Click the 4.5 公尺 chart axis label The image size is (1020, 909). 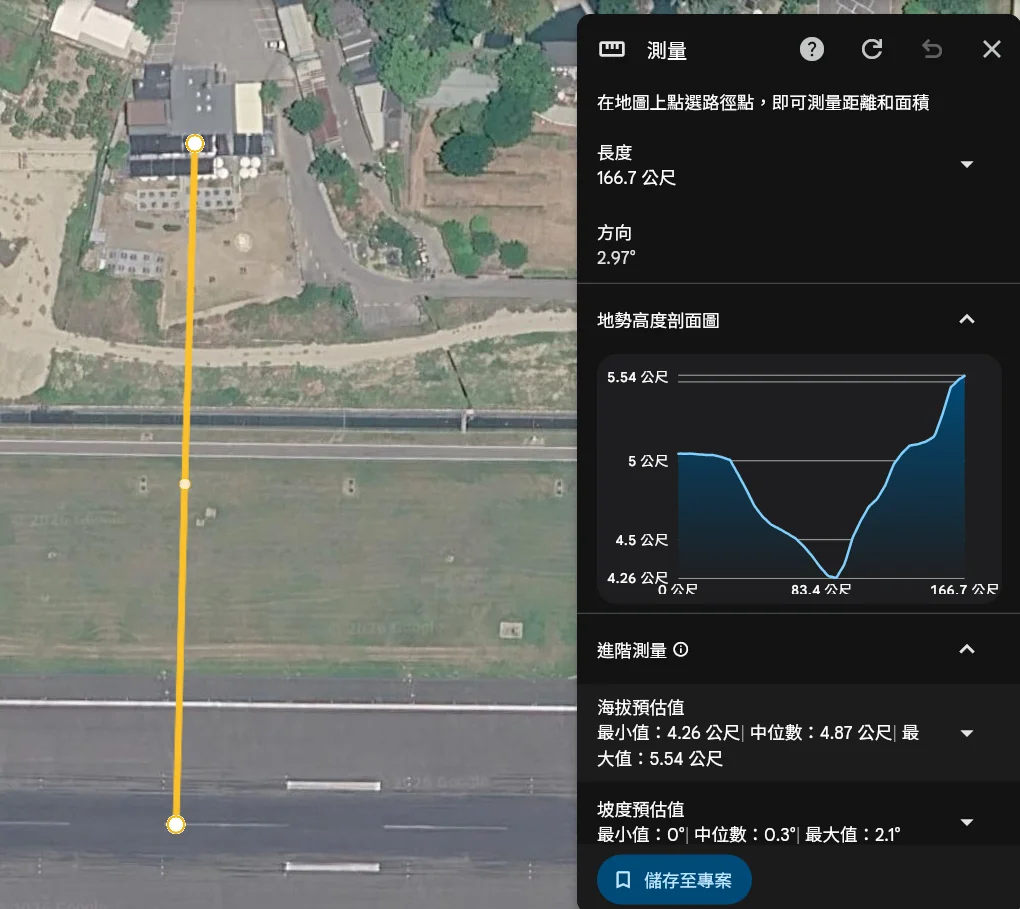pos(642,540)
